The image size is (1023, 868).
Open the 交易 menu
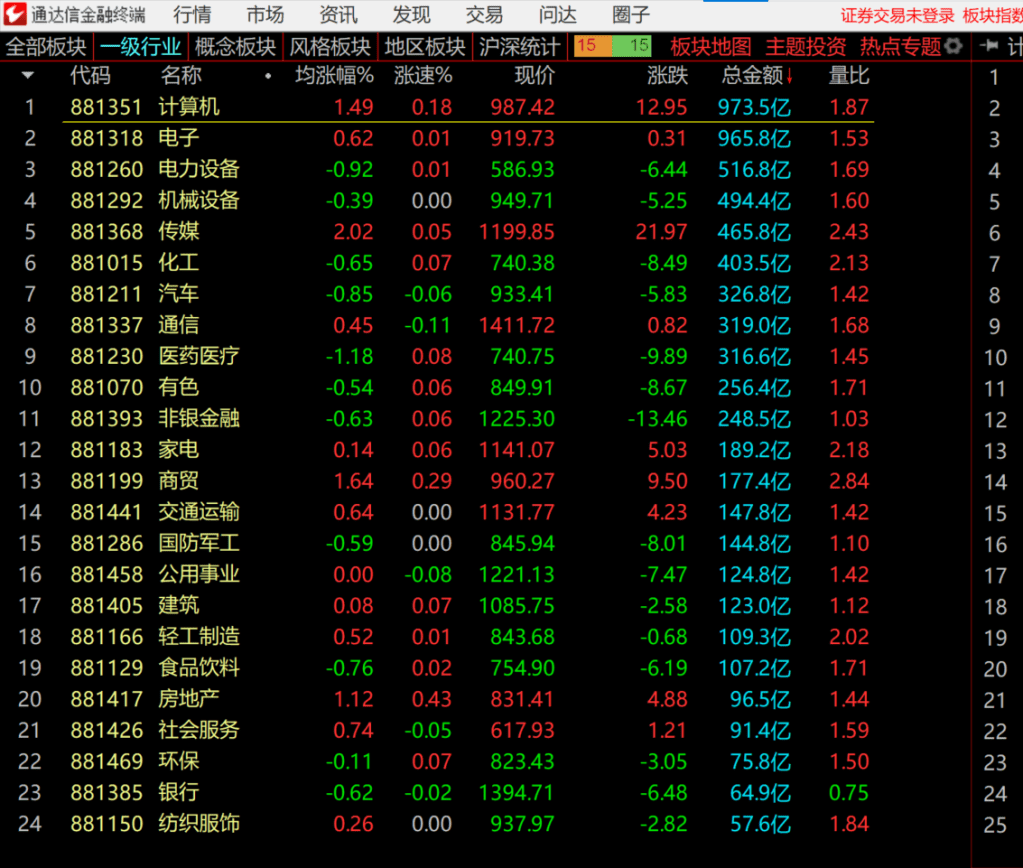(x=484, y=15)
